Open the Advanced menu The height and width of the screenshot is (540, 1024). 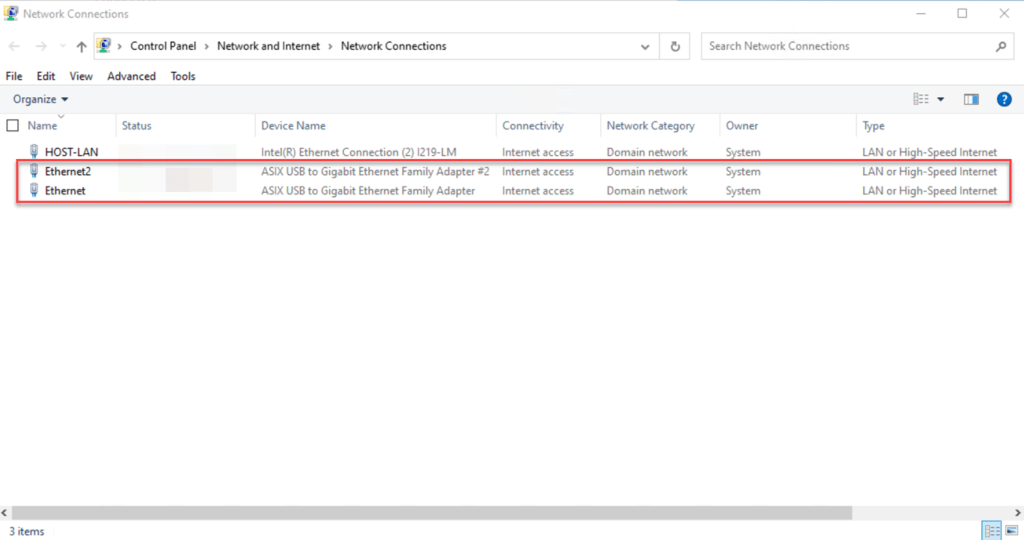(131, 76)
